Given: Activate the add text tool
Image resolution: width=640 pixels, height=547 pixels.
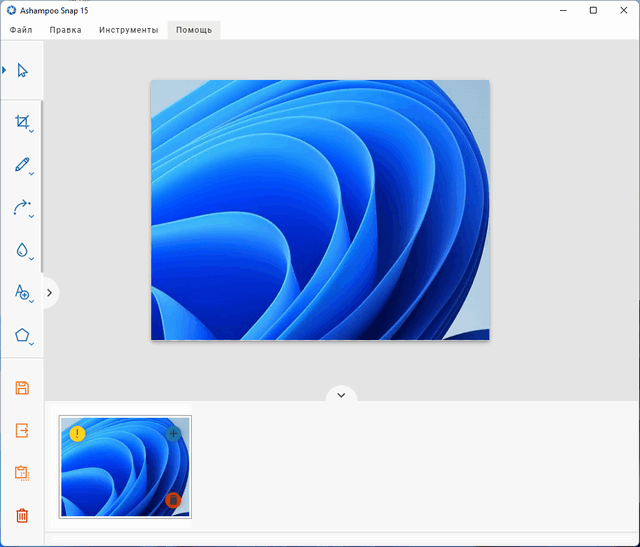Looking at the screenshot, I should click(22, 292).
